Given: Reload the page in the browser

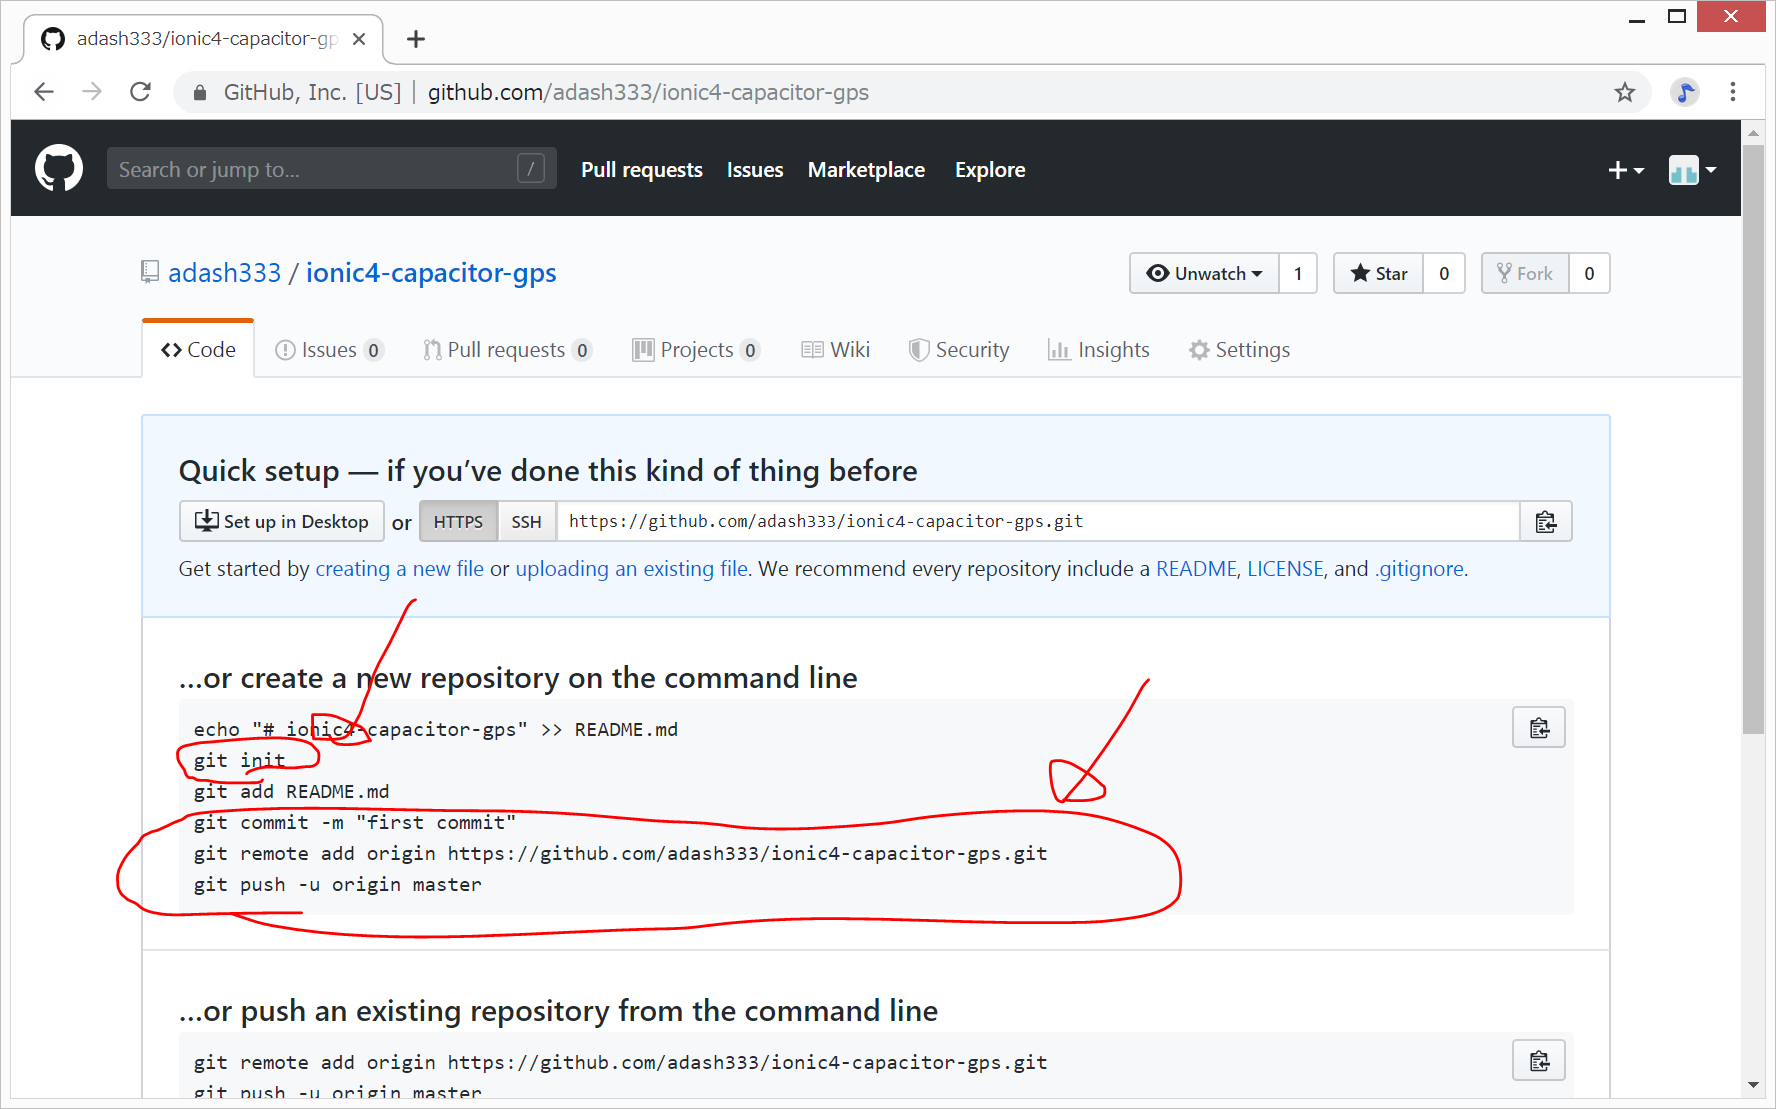Looking at the screenshot, I should pyautogui.click(x=141, y=93).
